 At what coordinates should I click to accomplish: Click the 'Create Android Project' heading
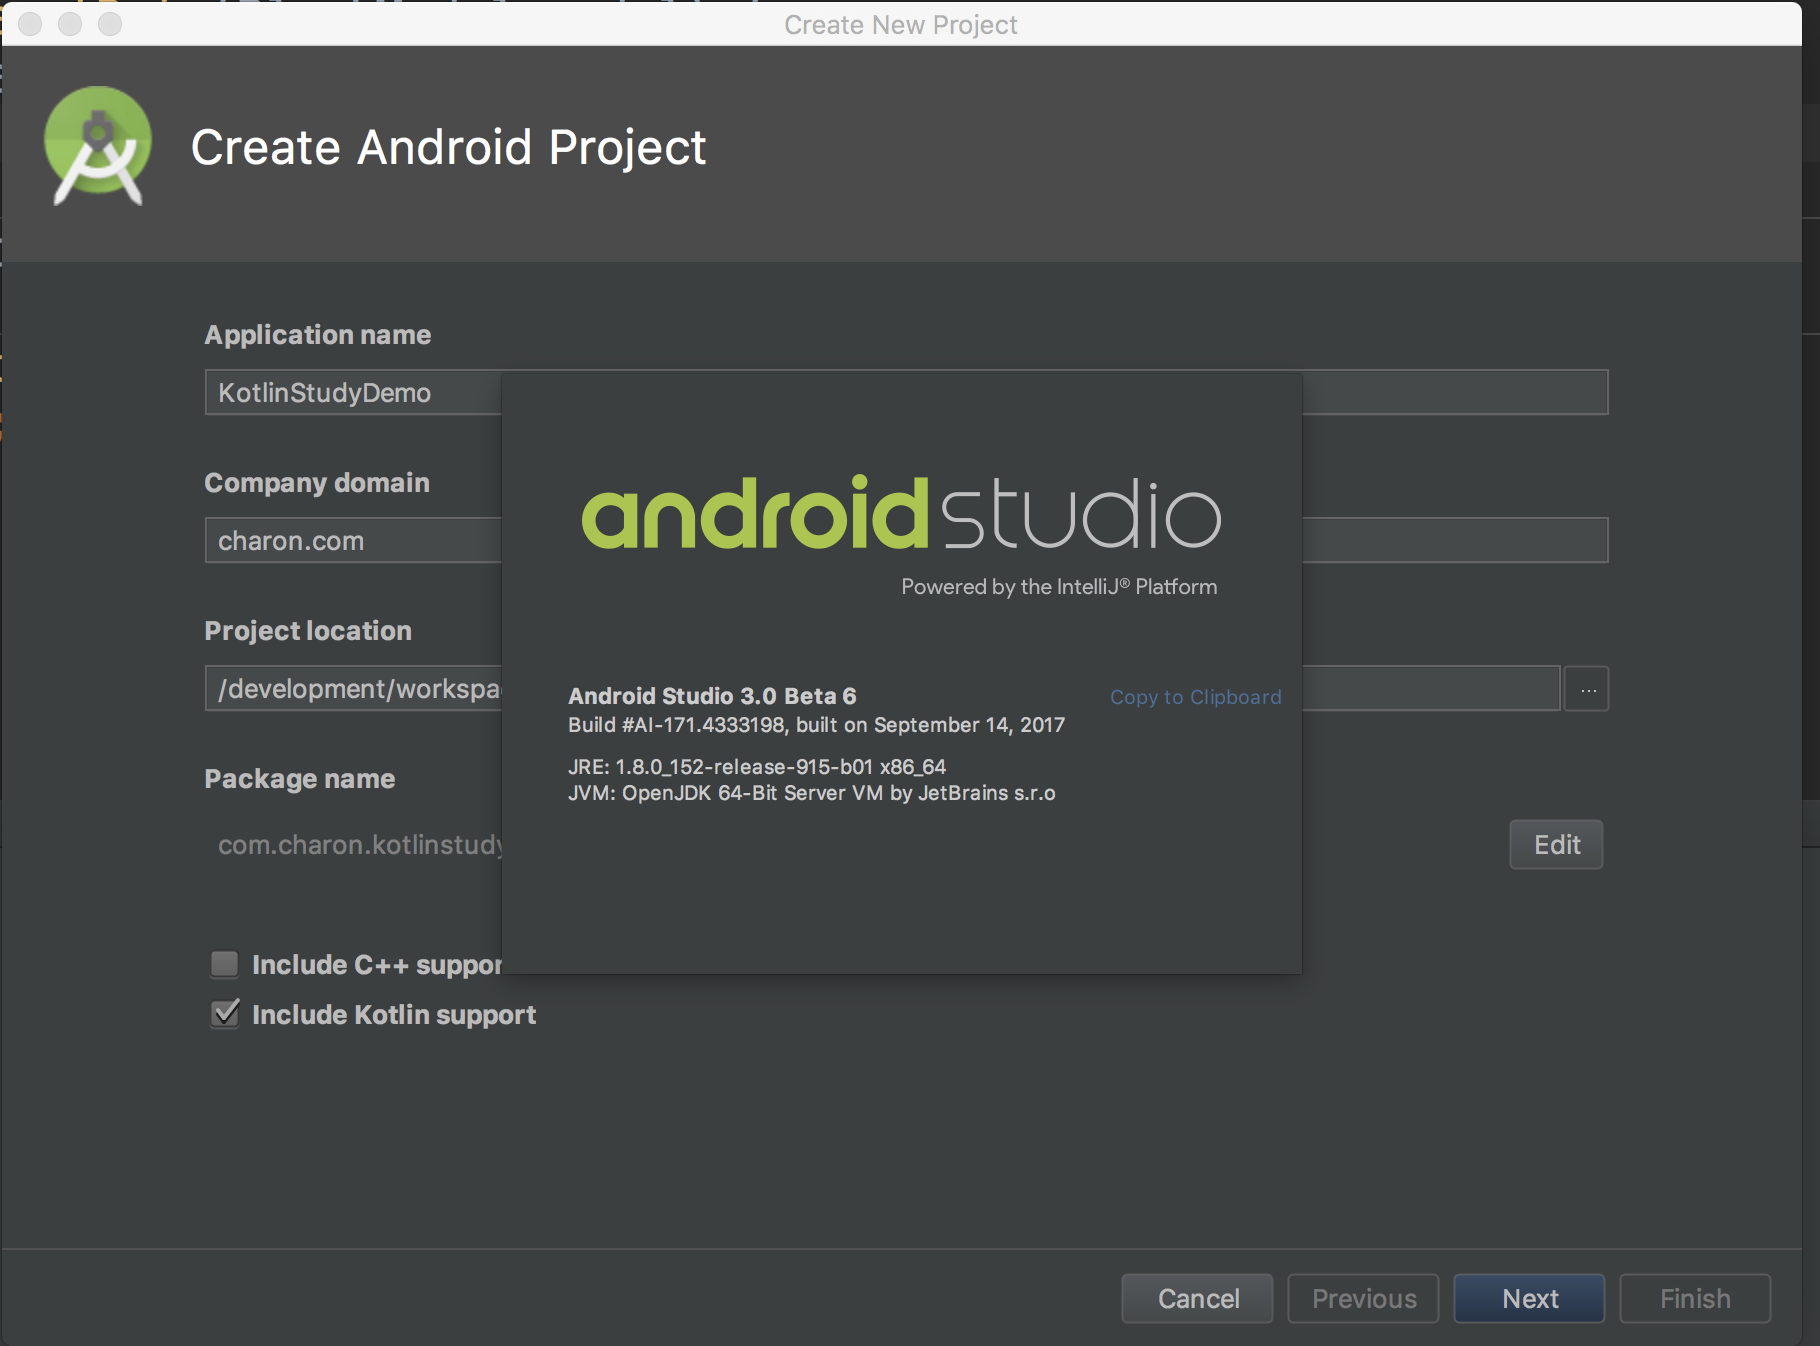pos(448,147)
